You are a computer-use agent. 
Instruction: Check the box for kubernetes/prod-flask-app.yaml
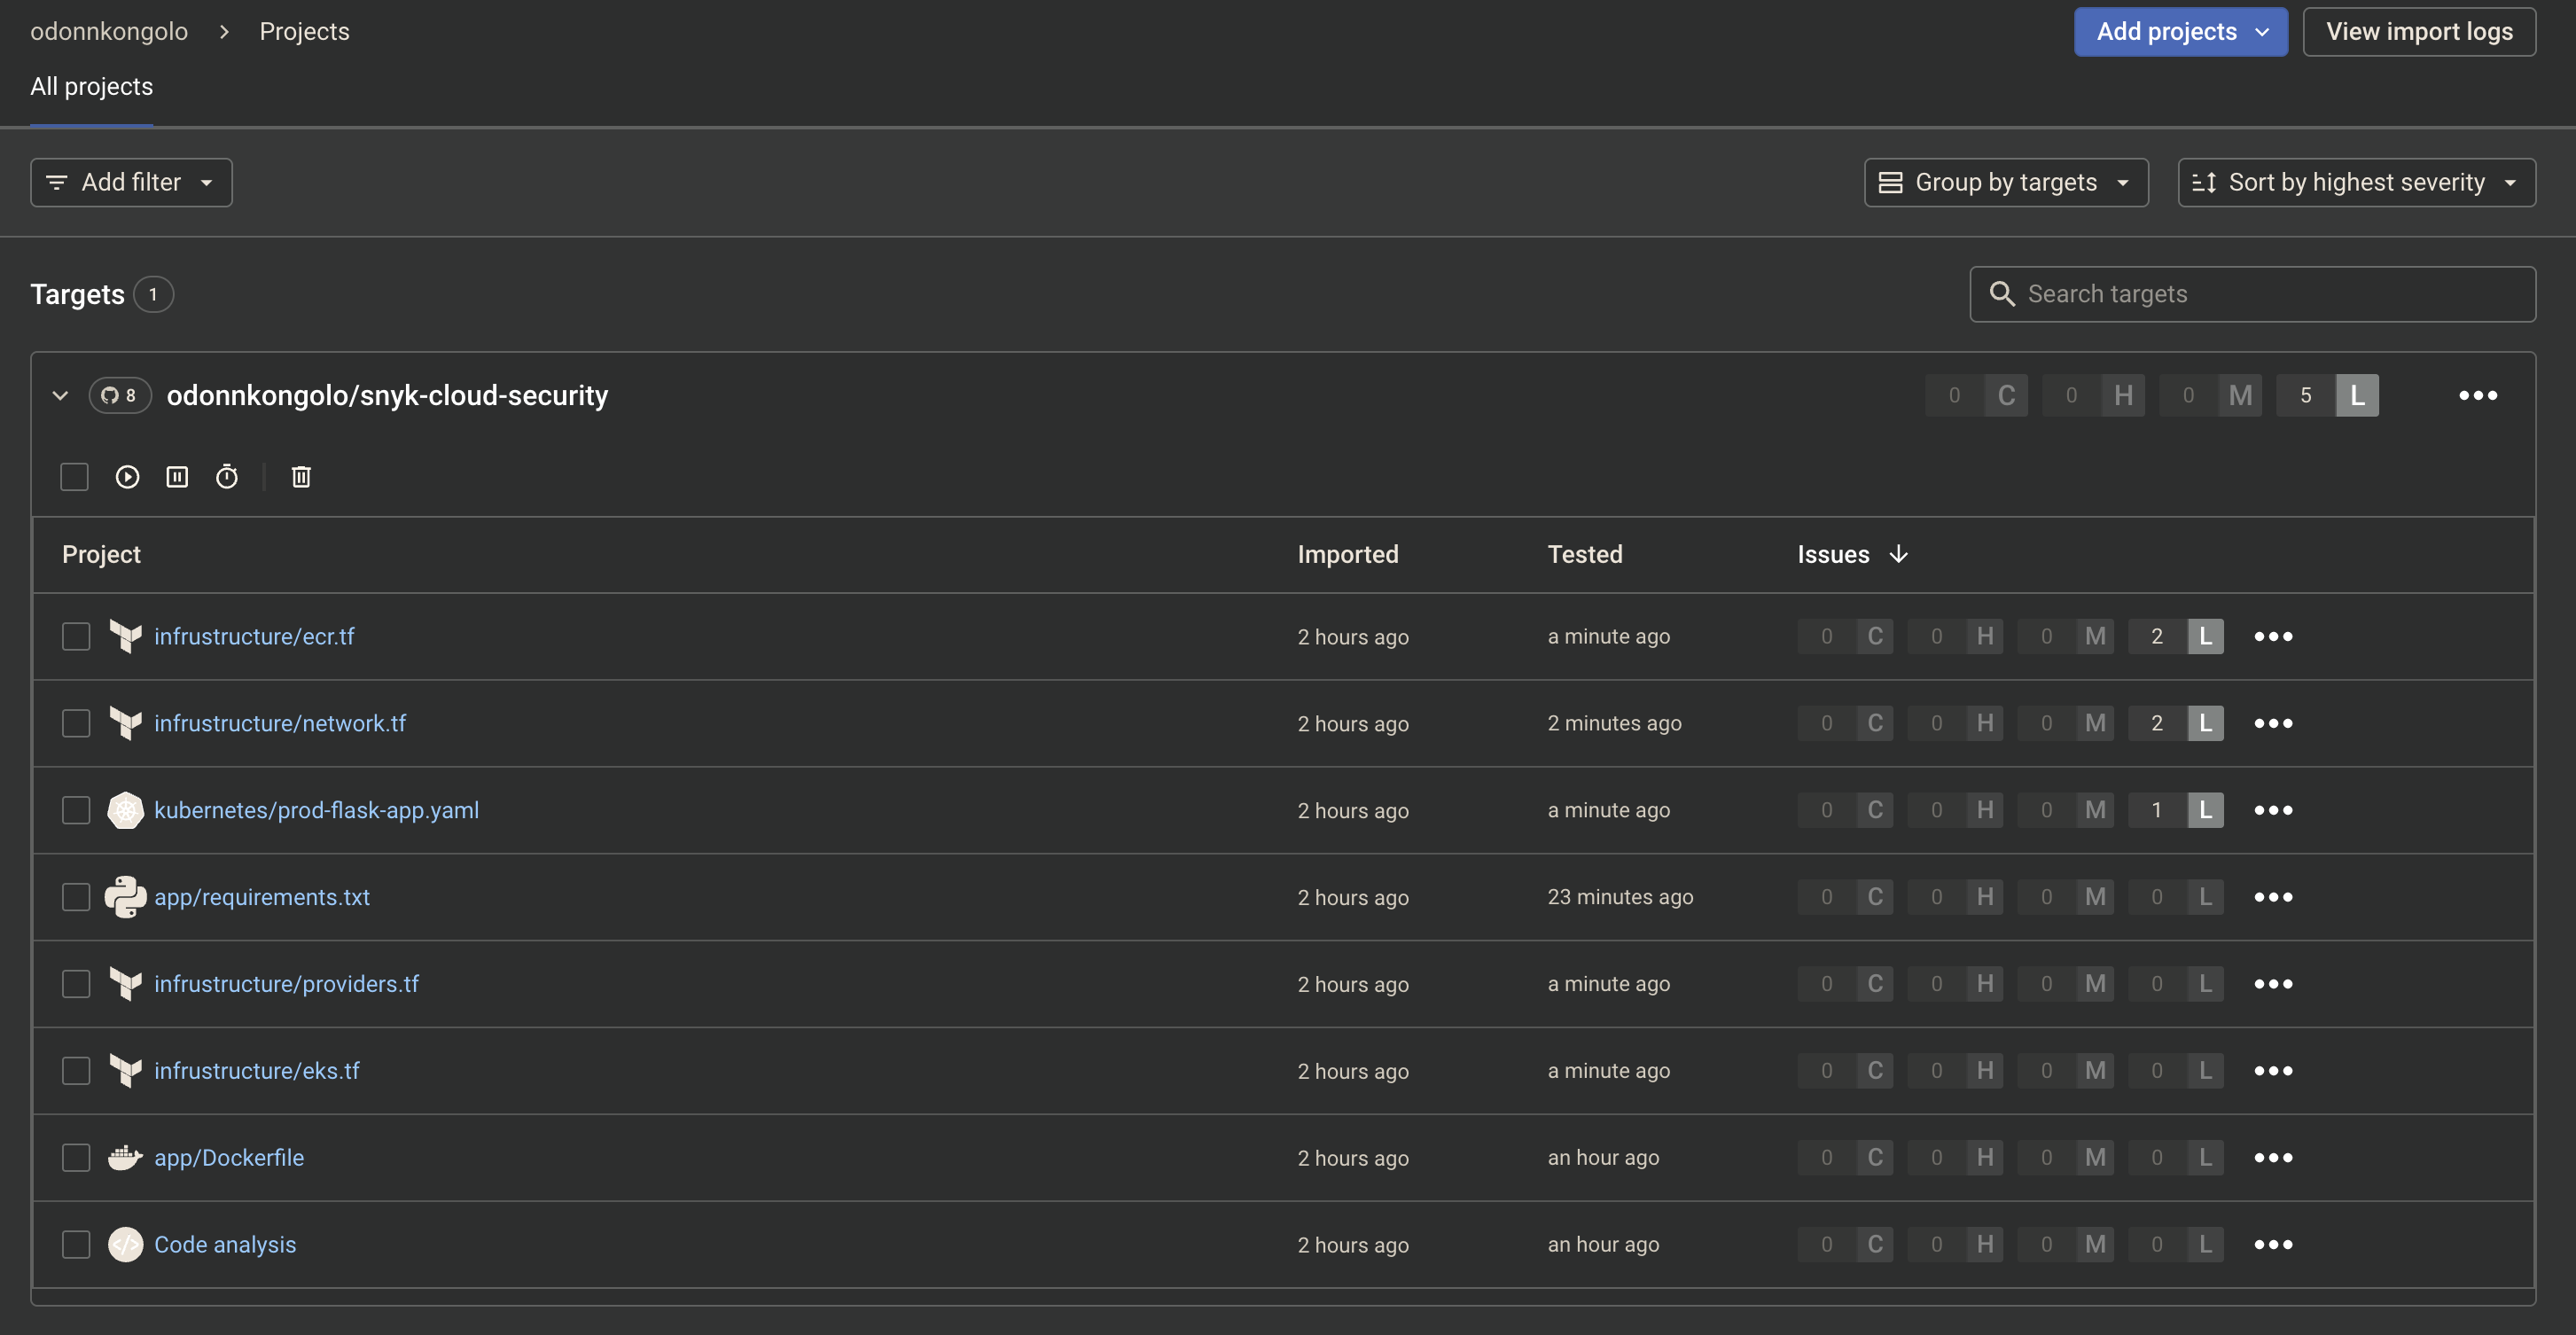[x=76, y=810]
